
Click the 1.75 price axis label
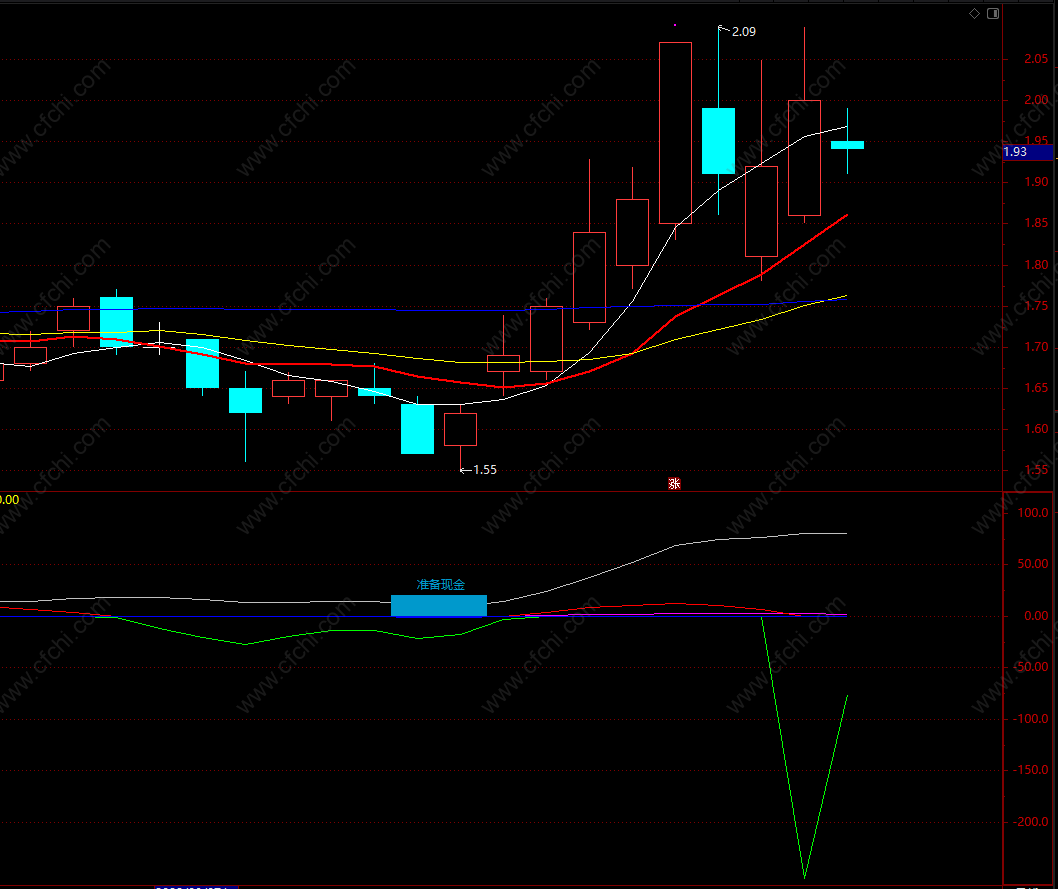click(x=1036, y=306)
